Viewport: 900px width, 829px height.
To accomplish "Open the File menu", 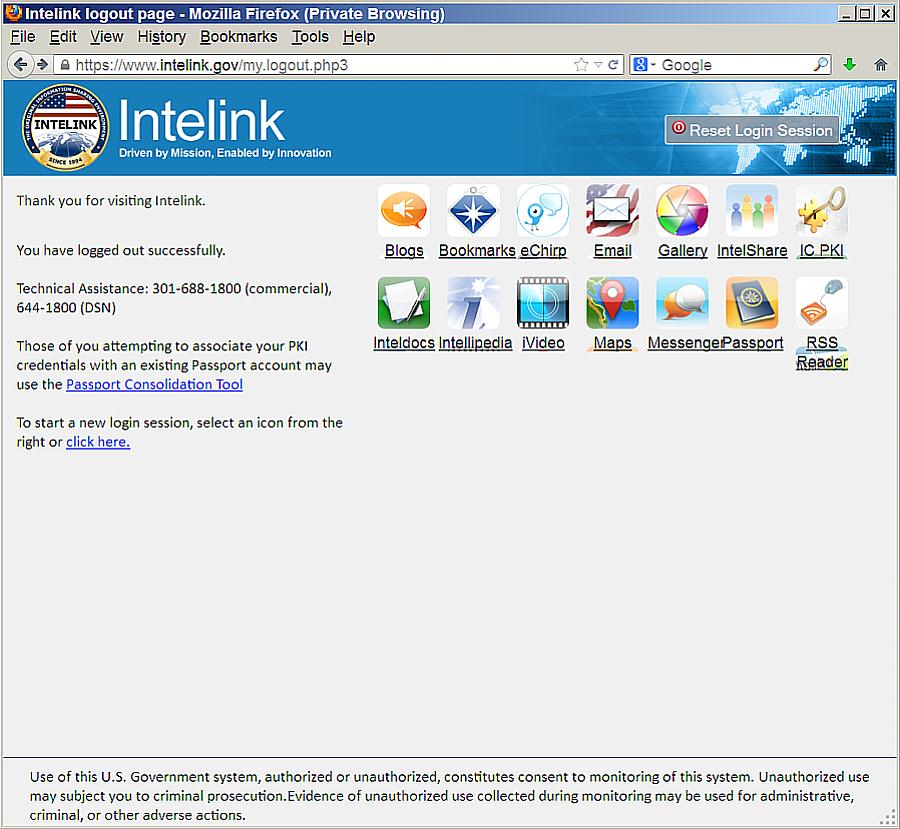I will tap(22, 37).
